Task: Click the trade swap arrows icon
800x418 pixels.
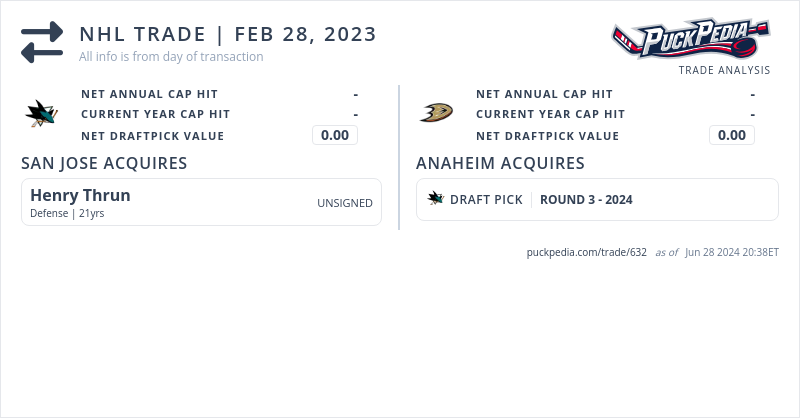Action: point(42,42)
